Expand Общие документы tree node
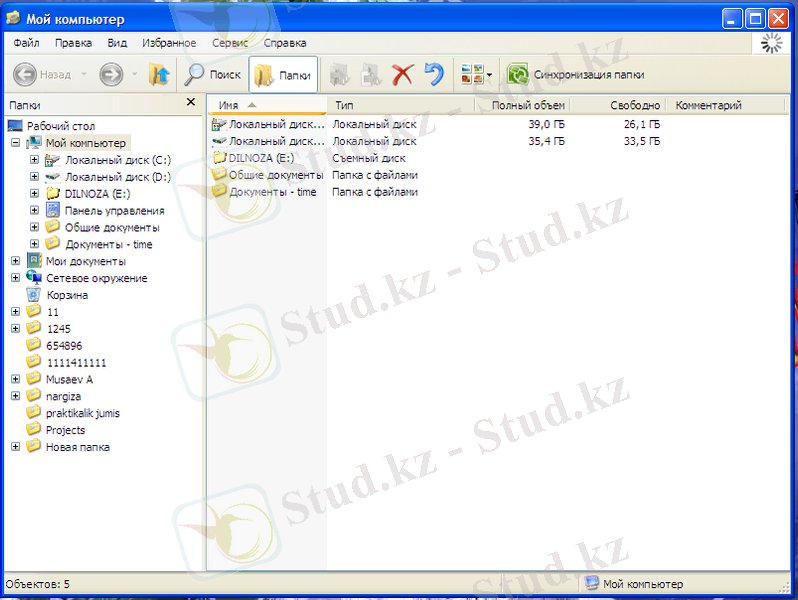Viewport: 798px width, 600px height. 34,227
